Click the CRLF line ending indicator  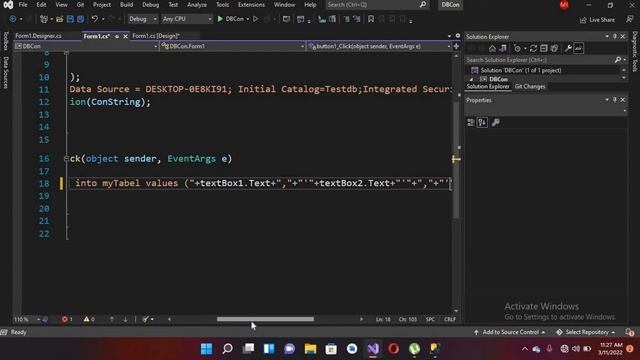point(449,319)
